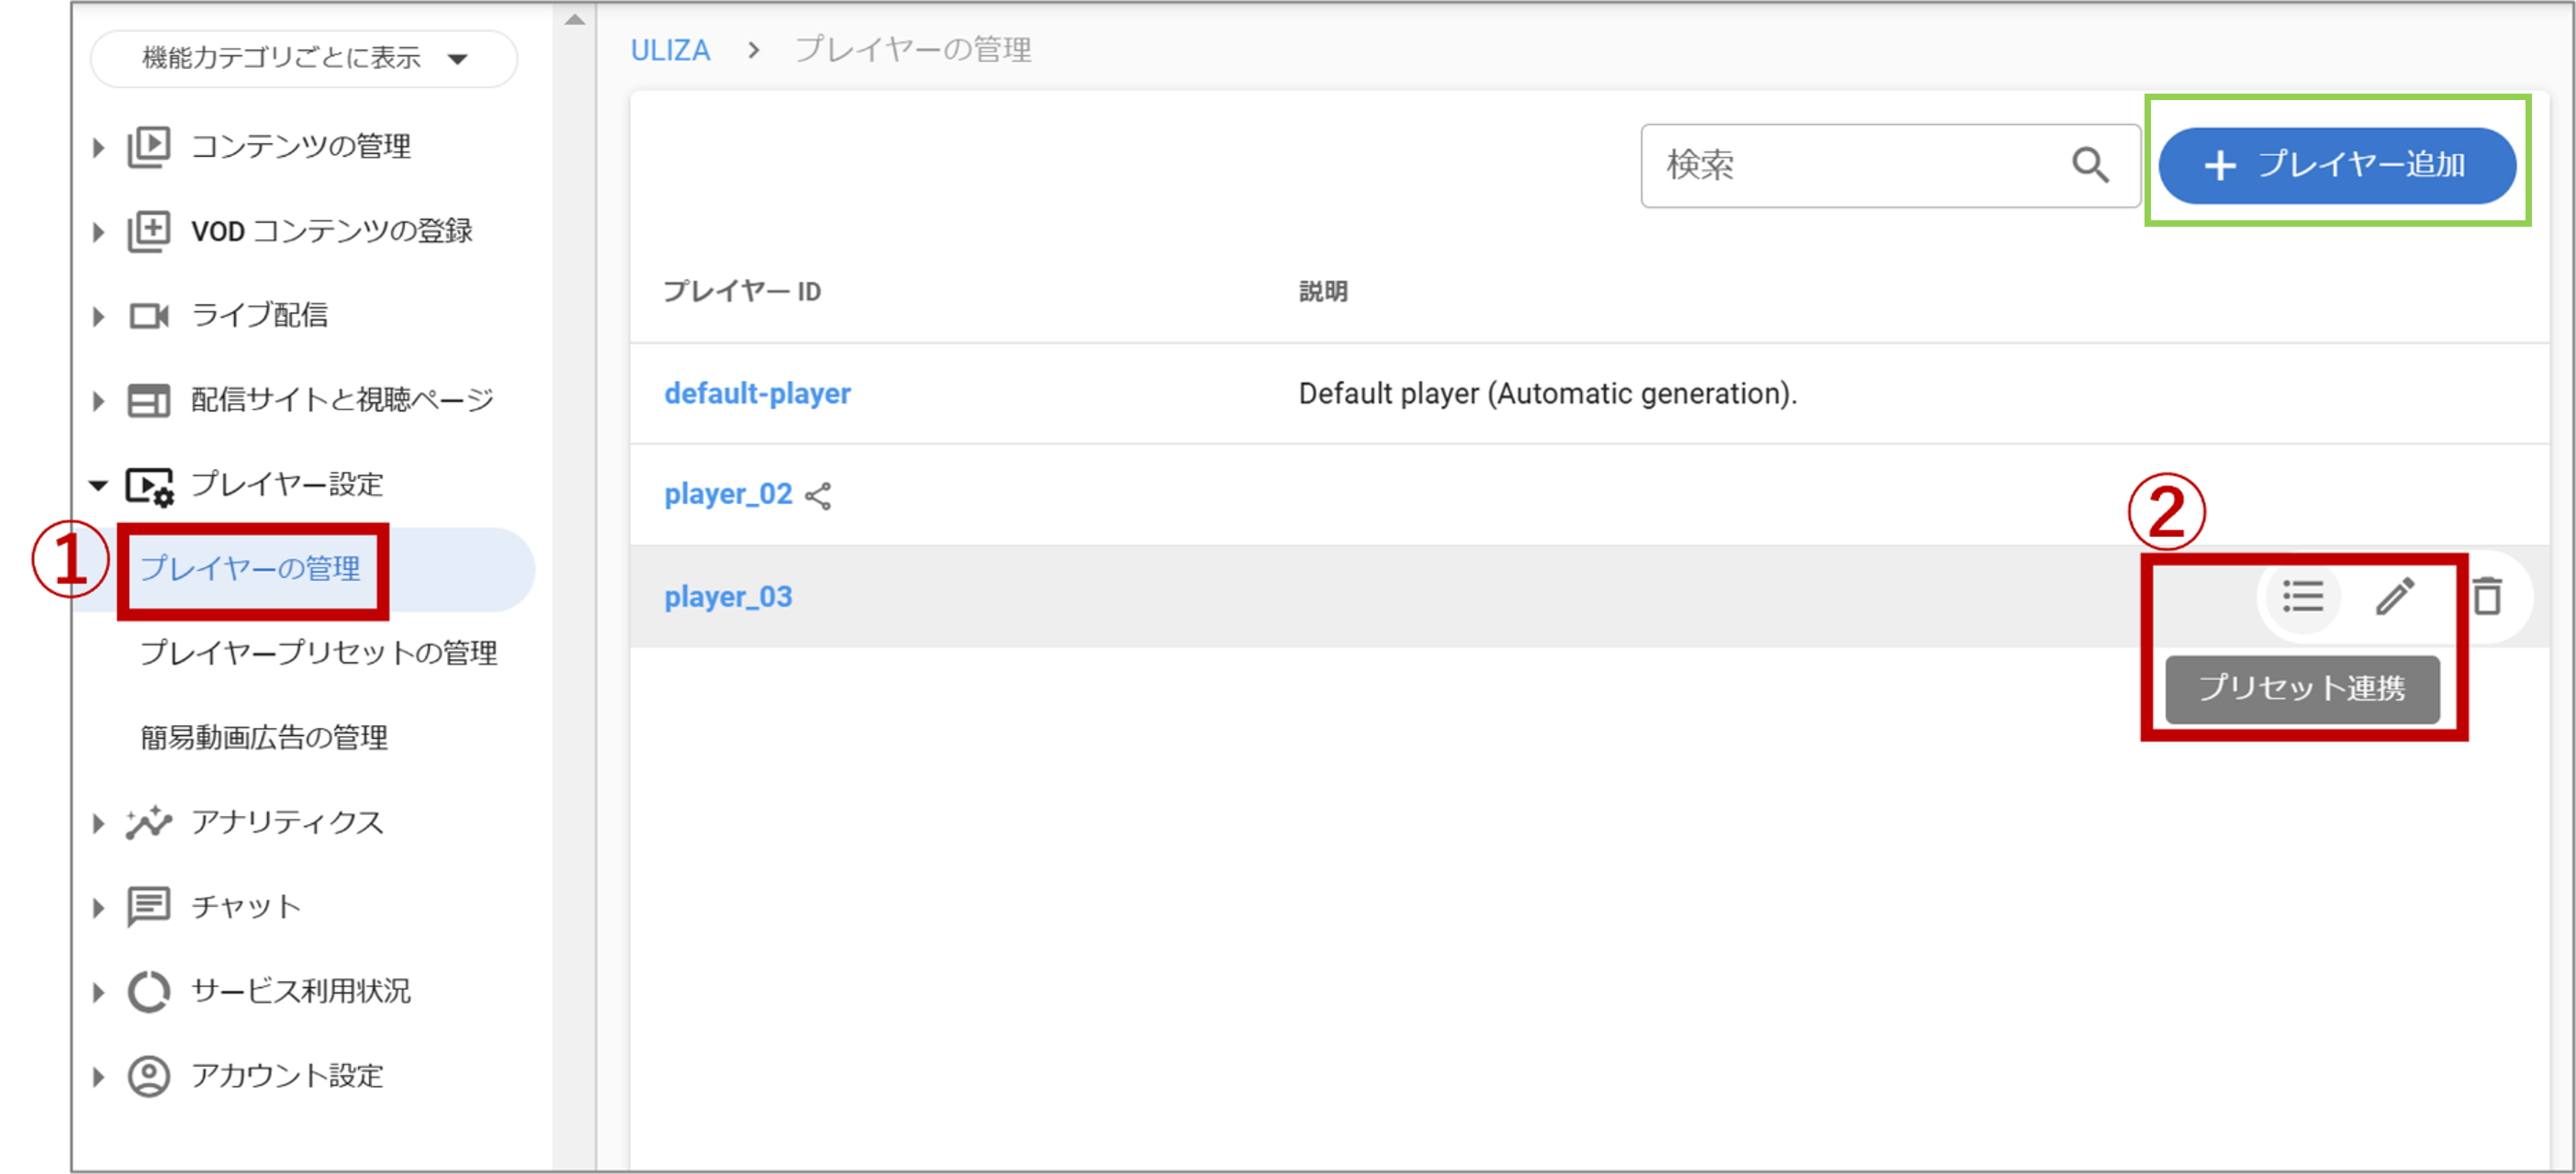Select サービス利用状況 menu label
The image size is (2576, 1174).
coord(301,991)
